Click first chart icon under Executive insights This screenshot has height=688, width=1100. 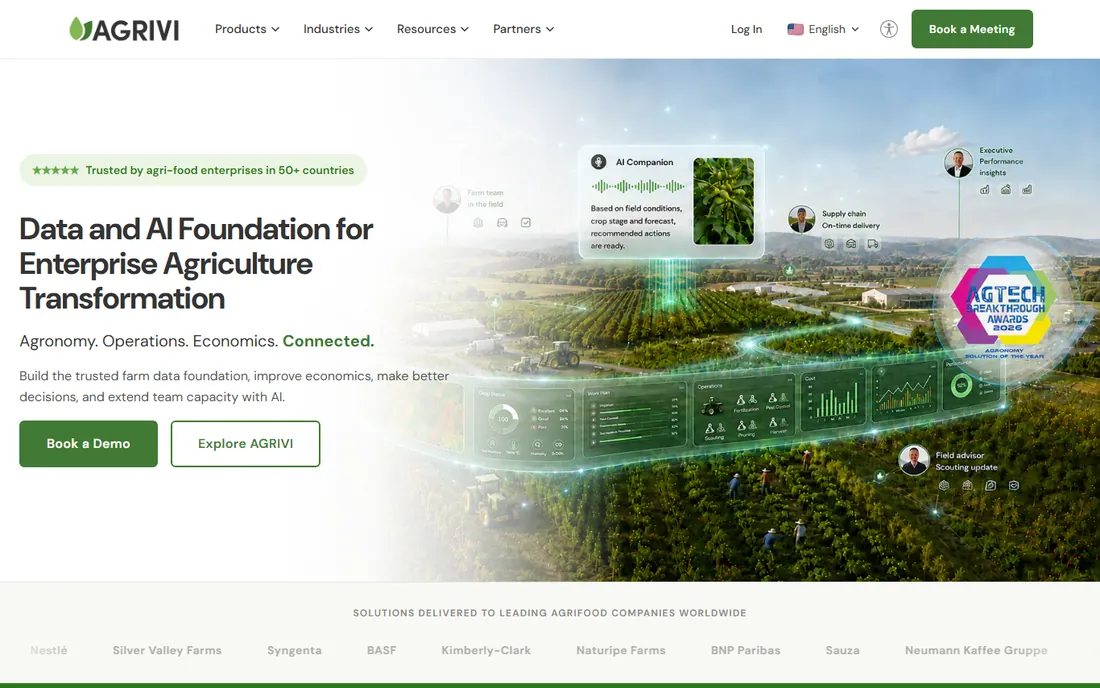pyautogui.click(x=985, y=189)
